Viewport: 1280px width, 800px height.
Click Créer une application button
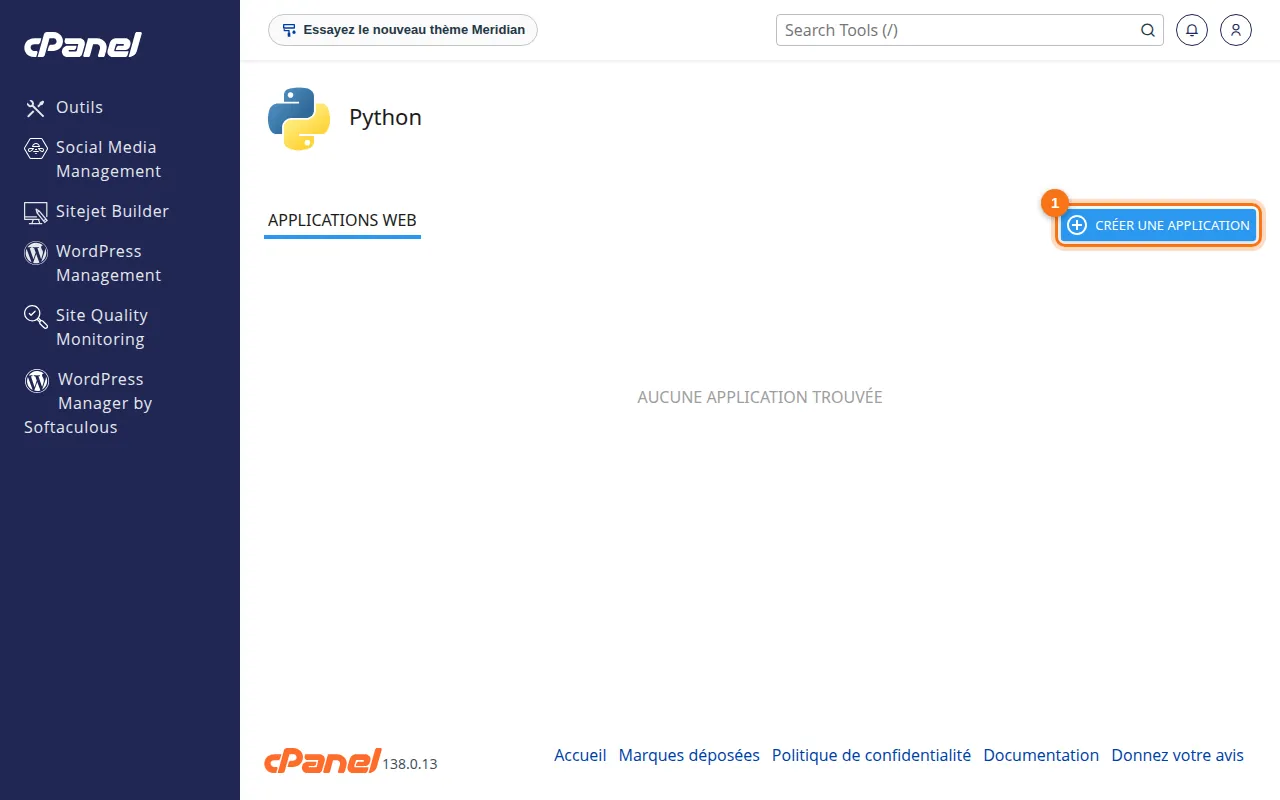[x=1158, y=225]
